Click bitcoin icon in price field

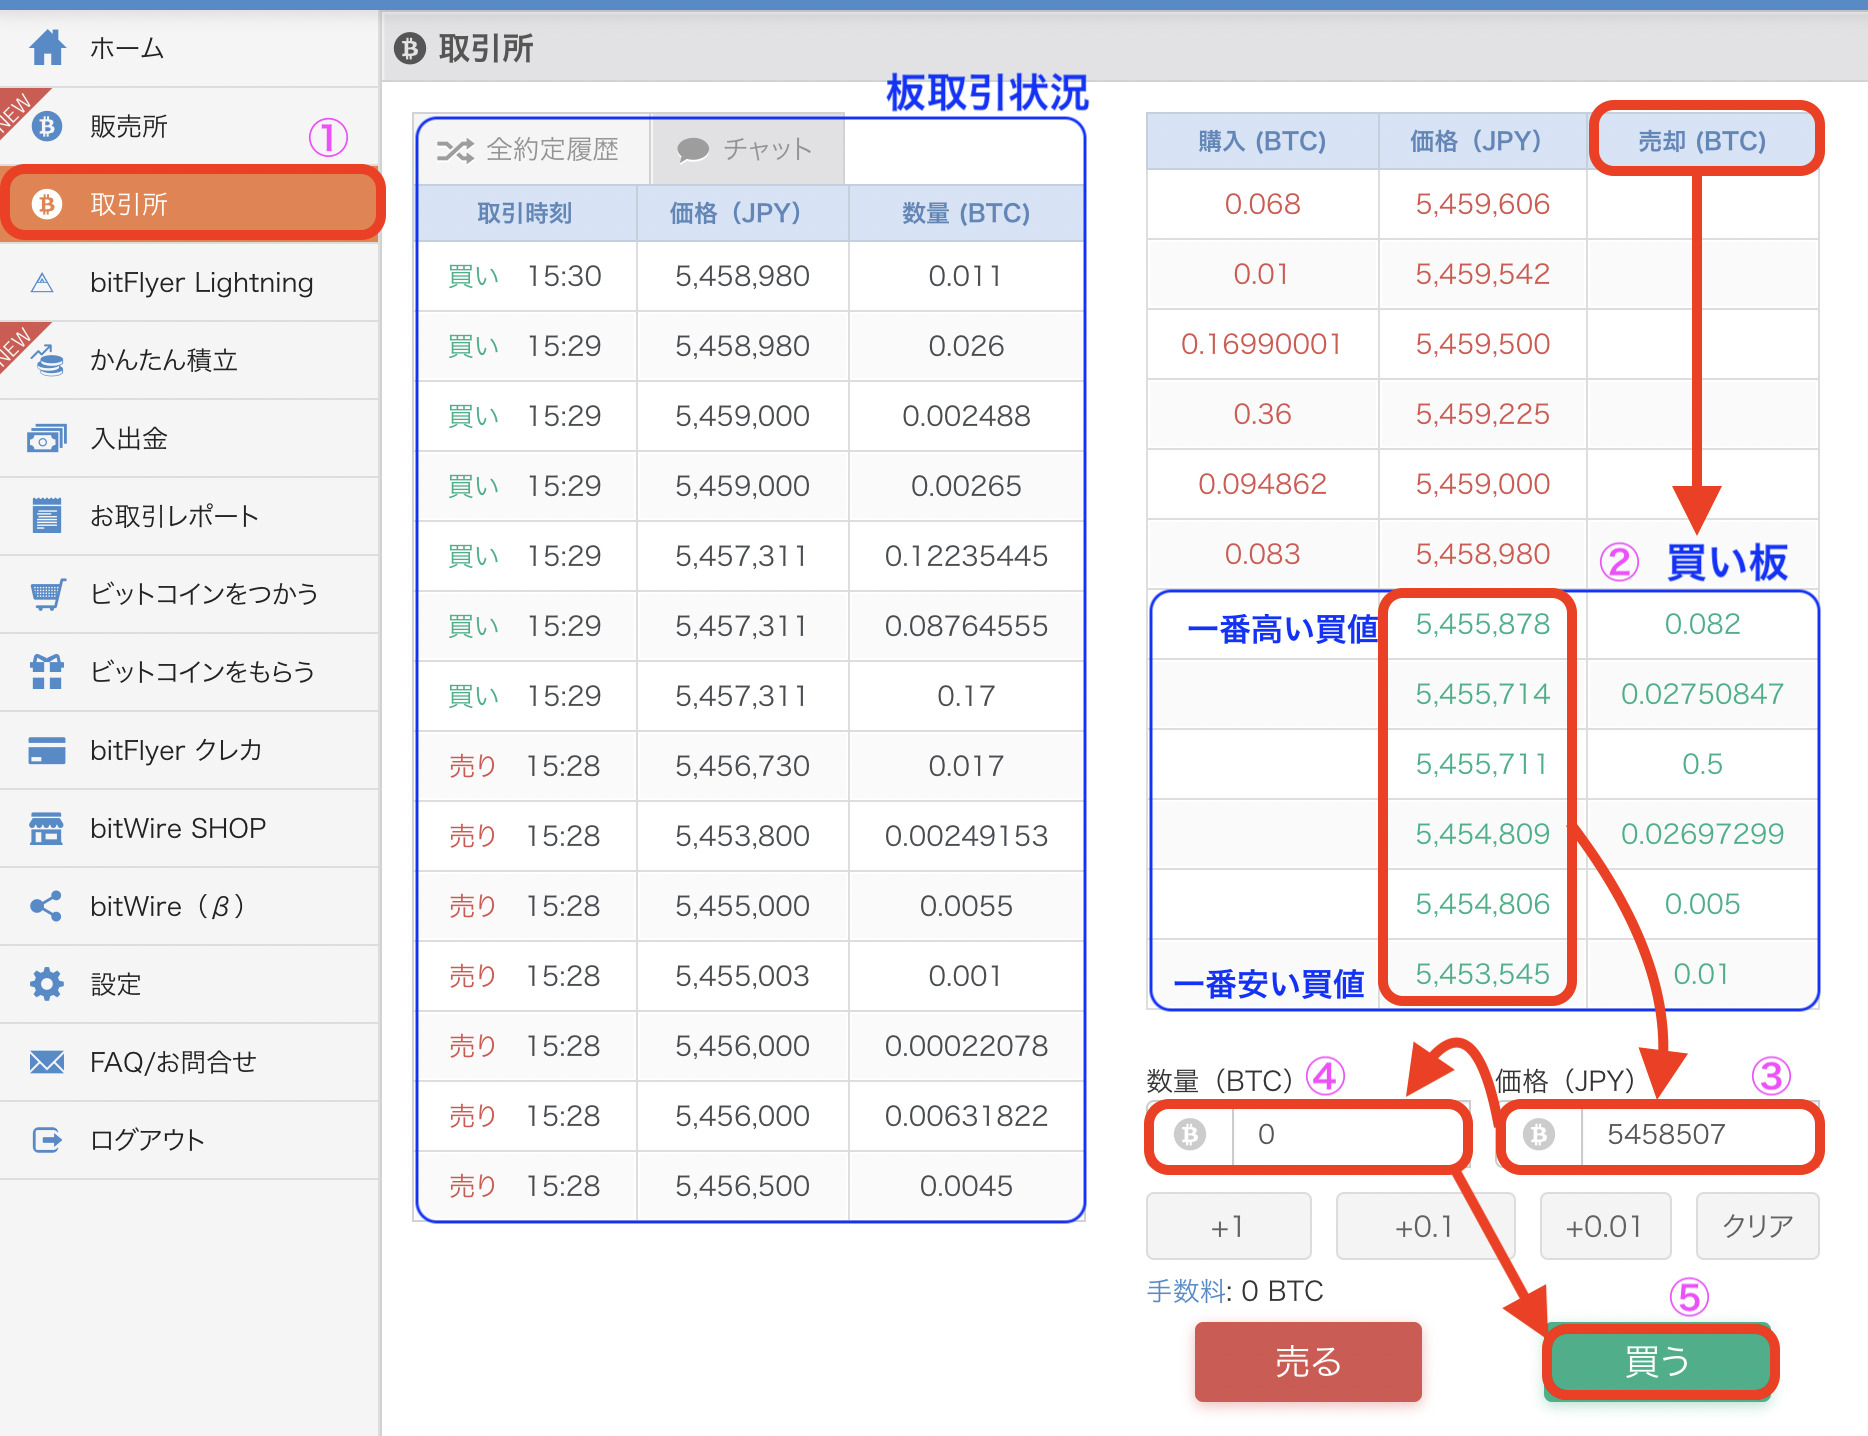click(1539, 1134)
